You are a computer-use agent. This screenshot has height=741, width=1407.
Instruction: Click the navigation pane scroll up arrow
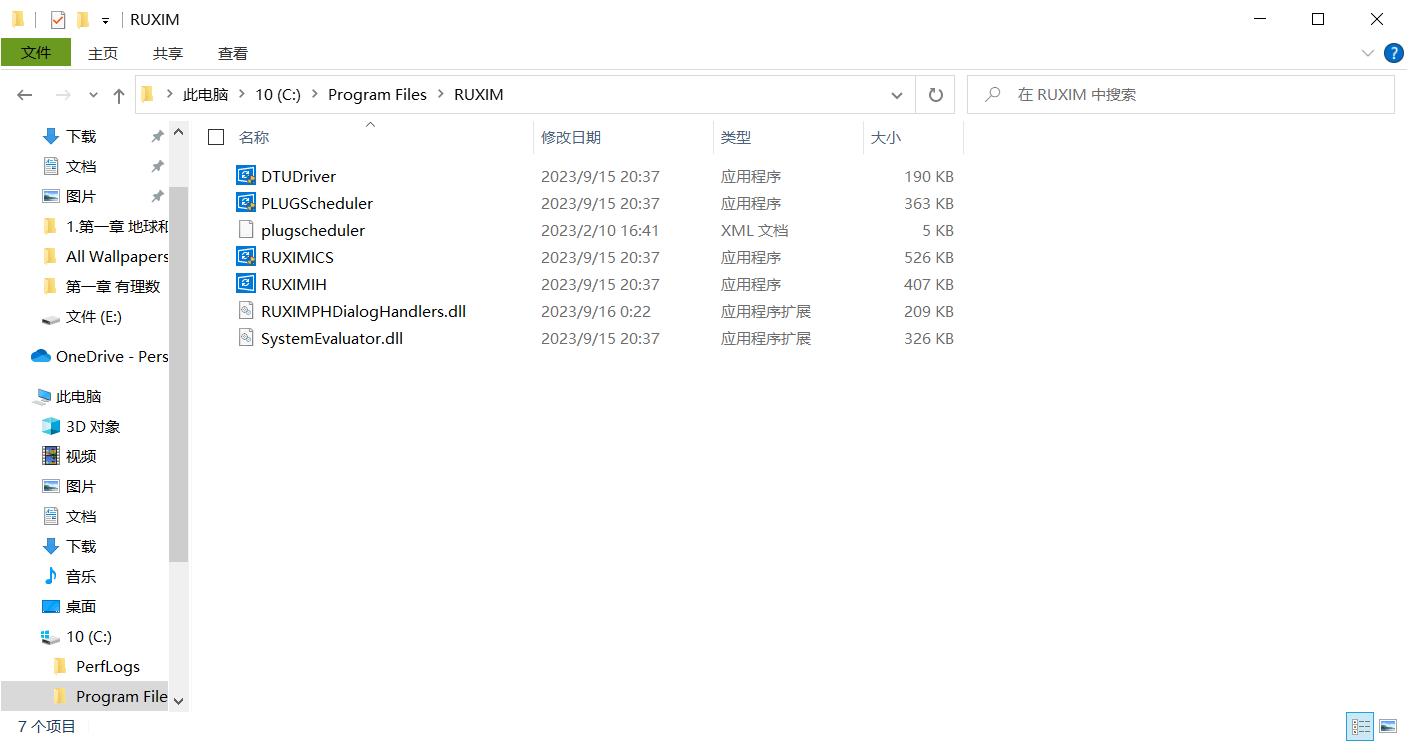click(x=178, y=132)
